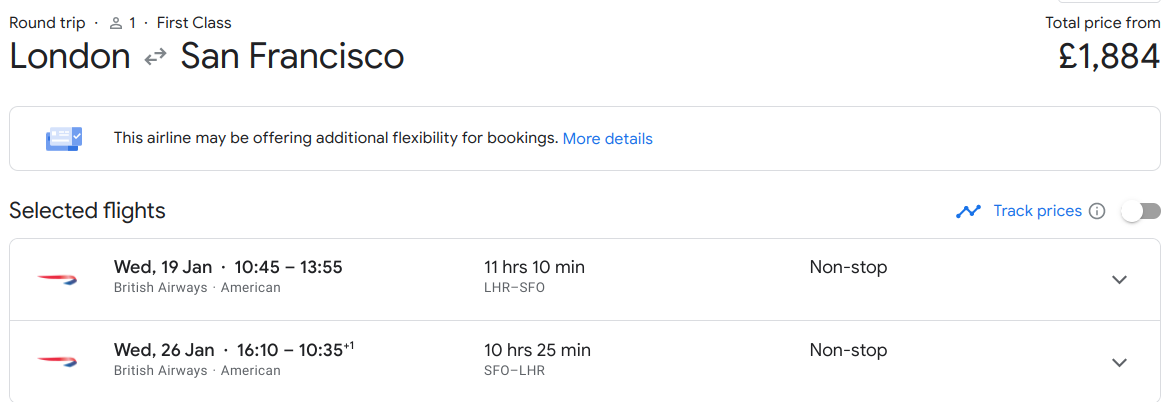The image size is (1165, 402).
Task: Click the passenger count person icon
Action: click(x=115, y=23)
